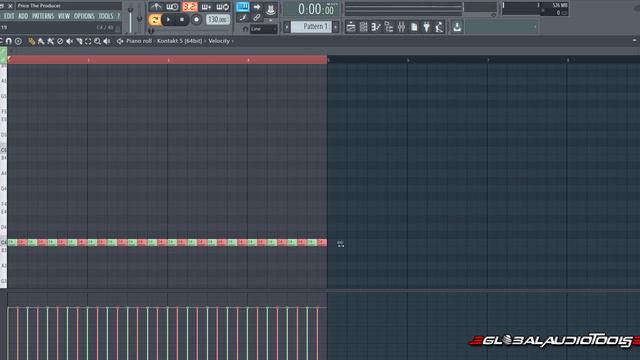Open the Line snap dropdown
This screenshot has width=640, height=360.
(x=263, y=29)
